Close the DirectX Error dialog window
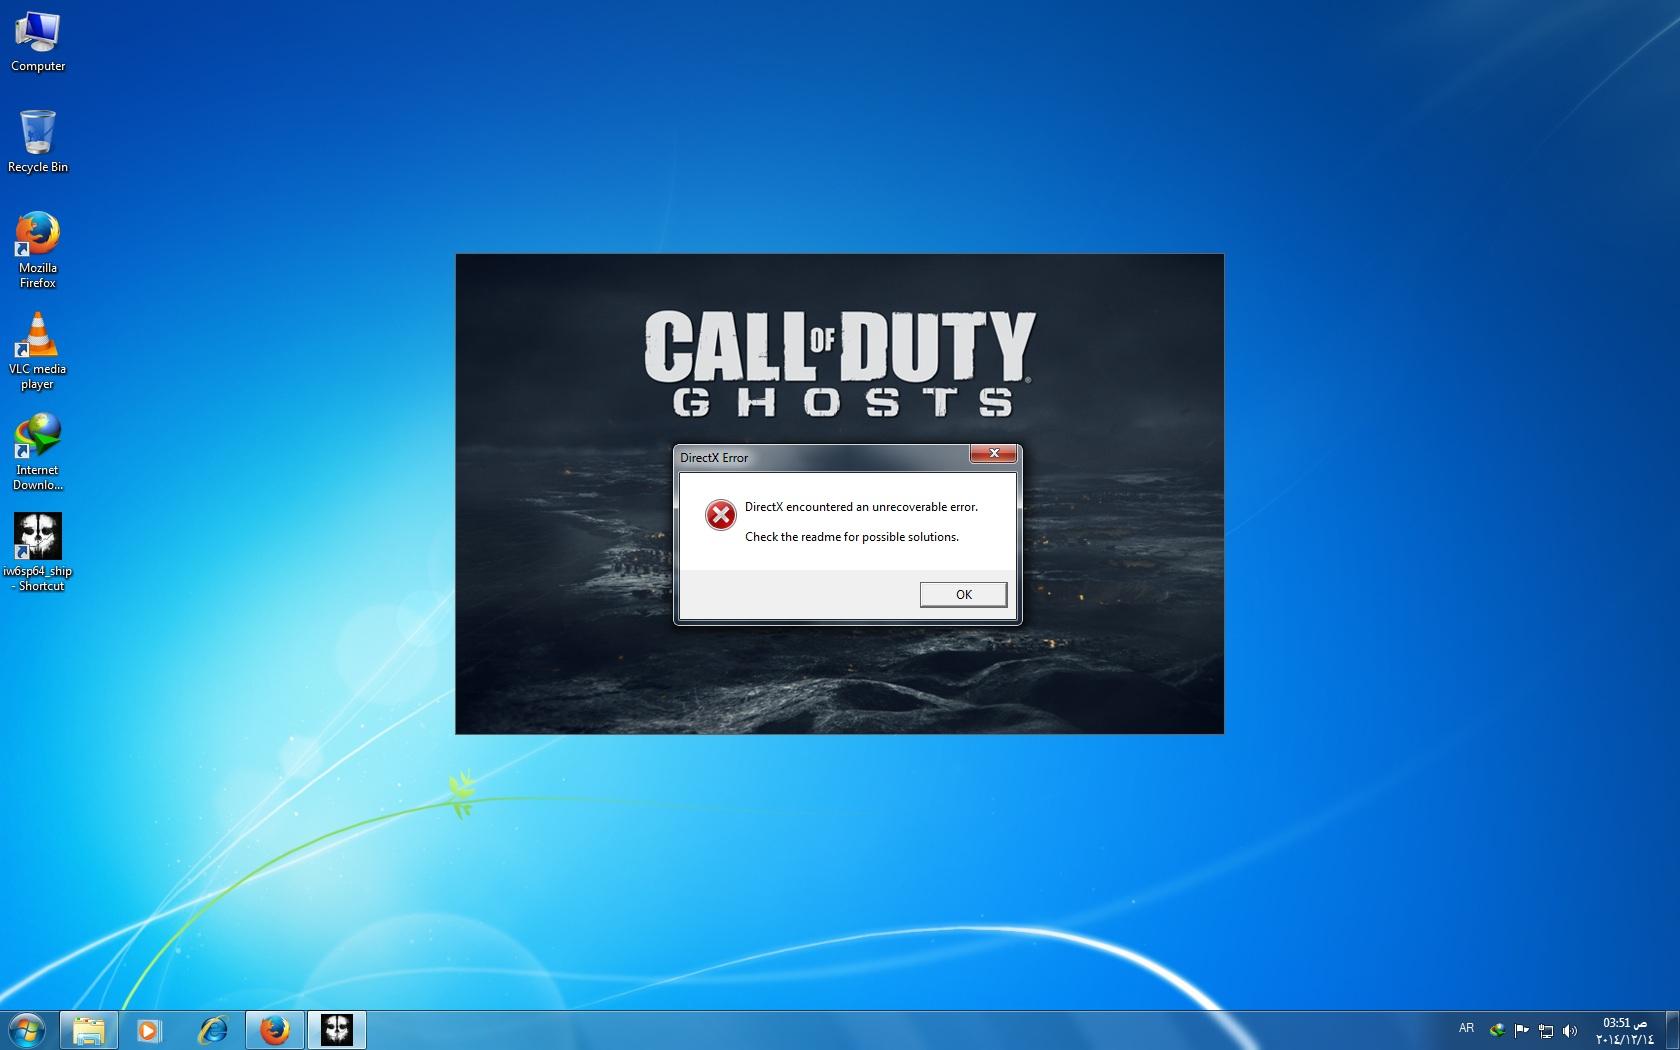 click(993, 454)
